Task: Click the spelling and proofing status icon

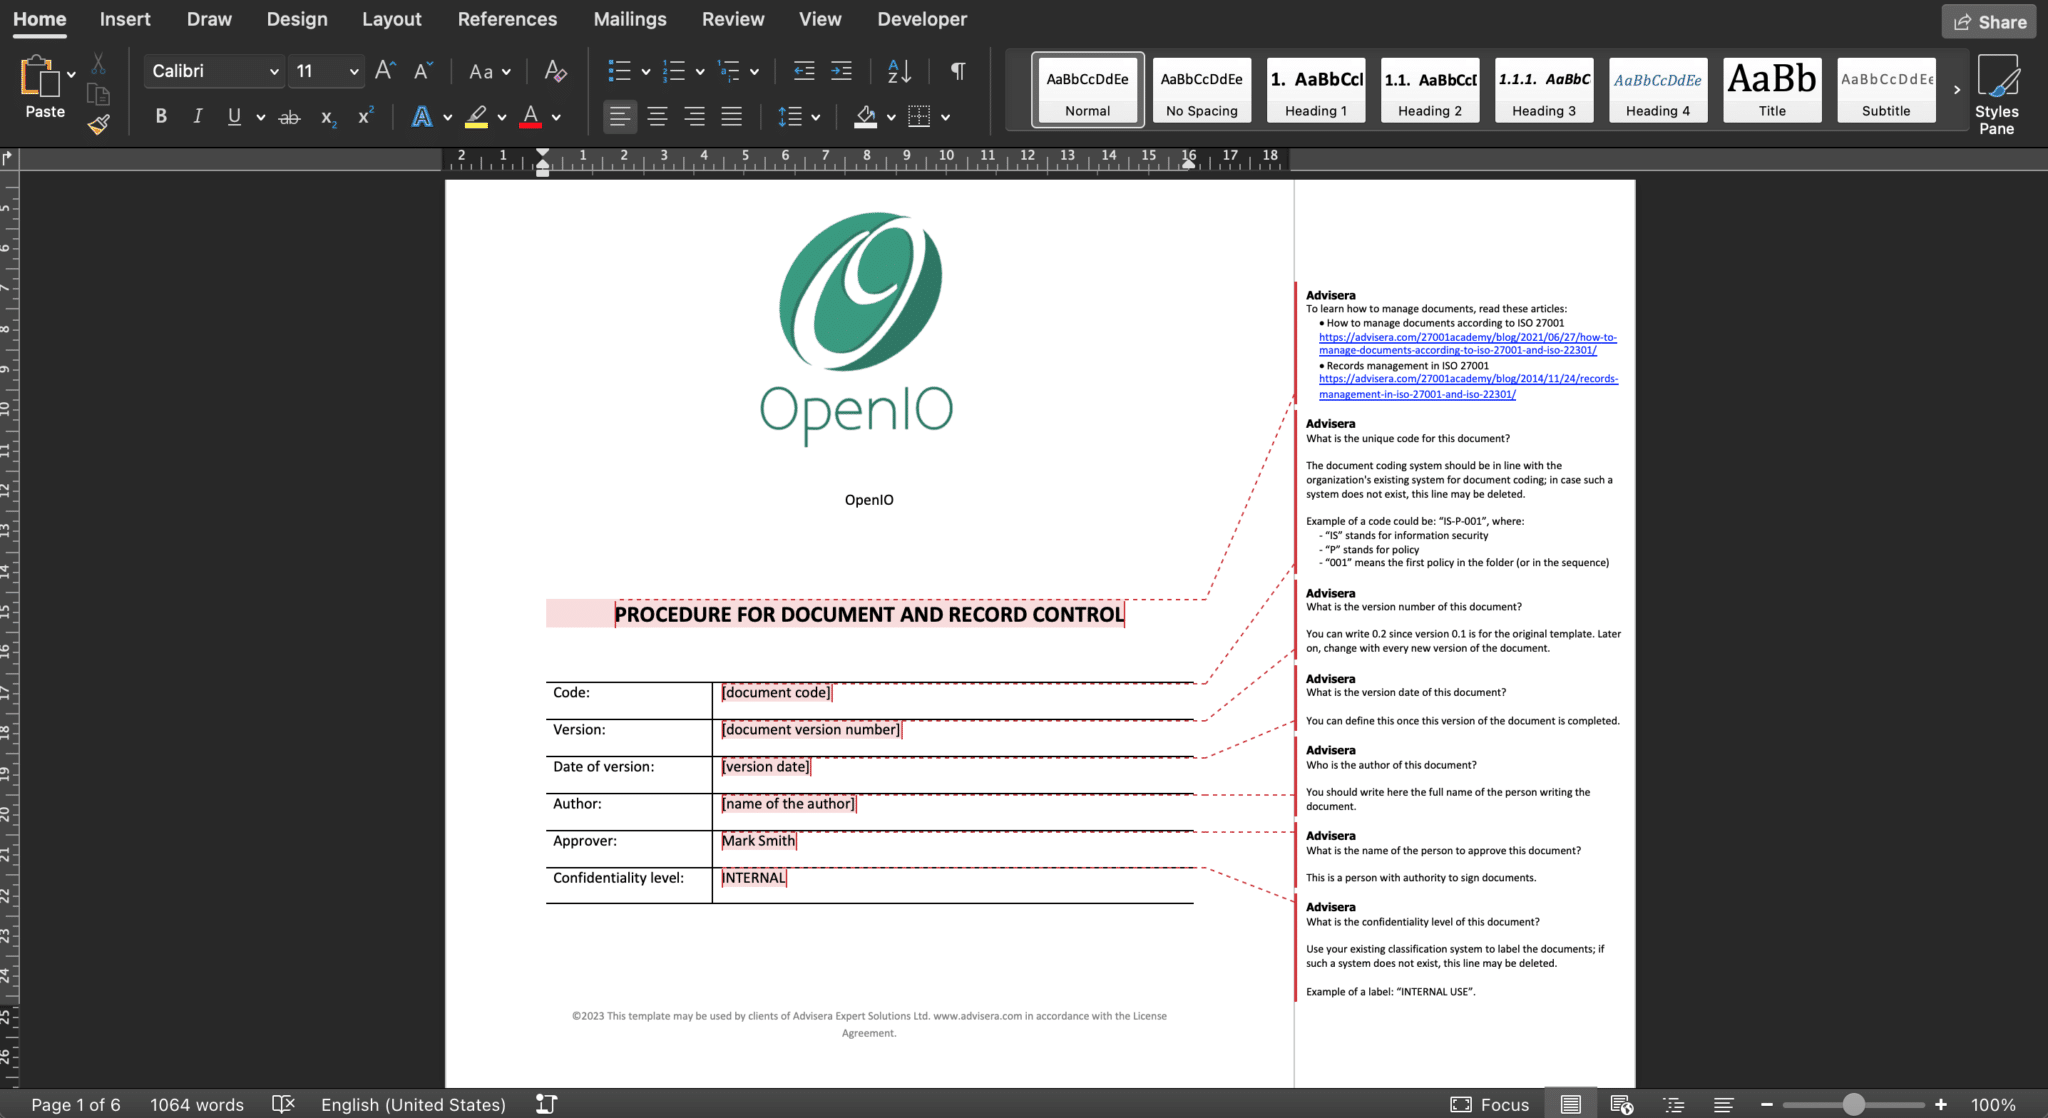Action: click(x=283, y=1104)
